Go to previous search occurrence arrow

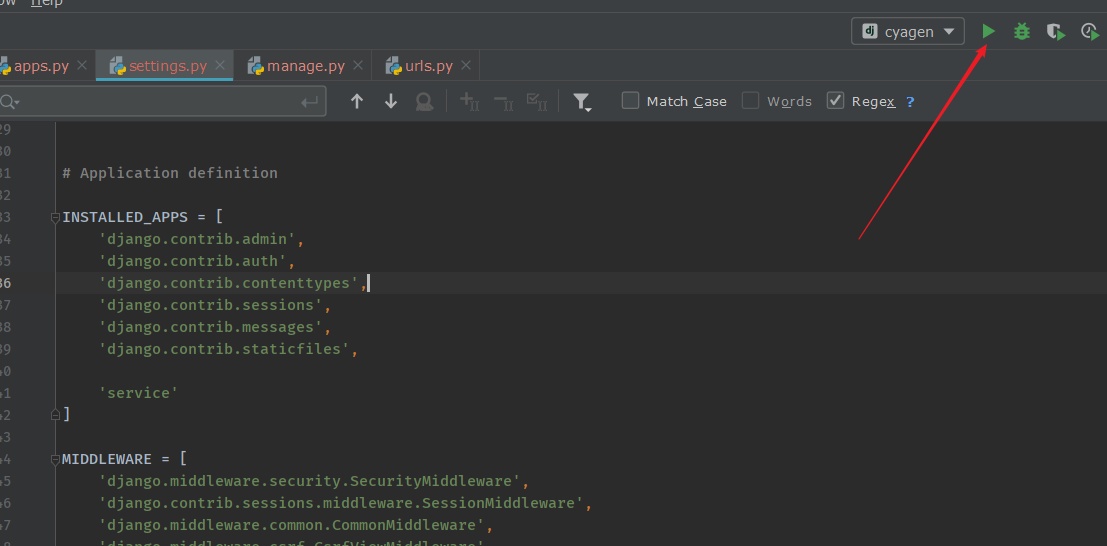click(x=357, y=102)
